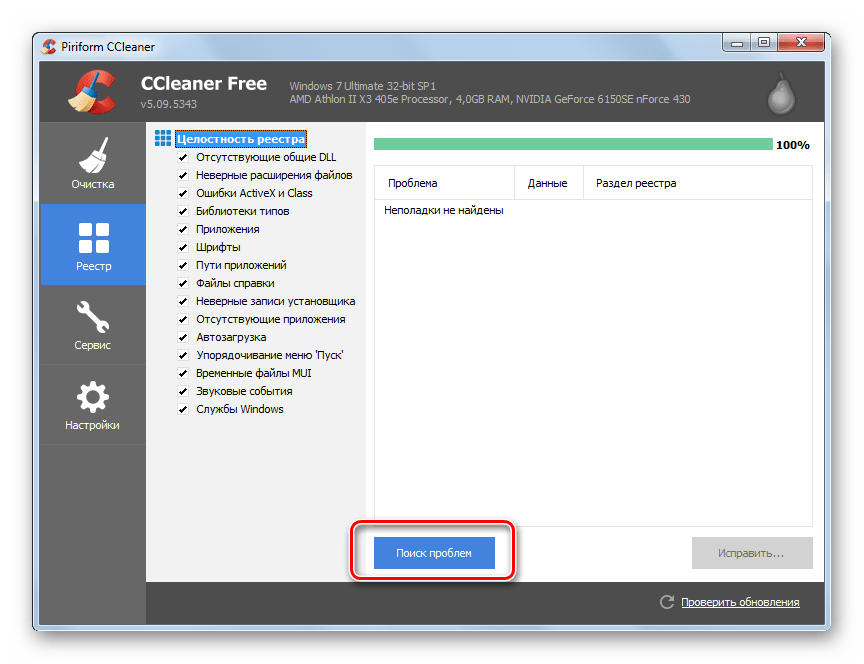
Task: Click the refresh icon next to Проверить обновления
Action: point(667,602)
